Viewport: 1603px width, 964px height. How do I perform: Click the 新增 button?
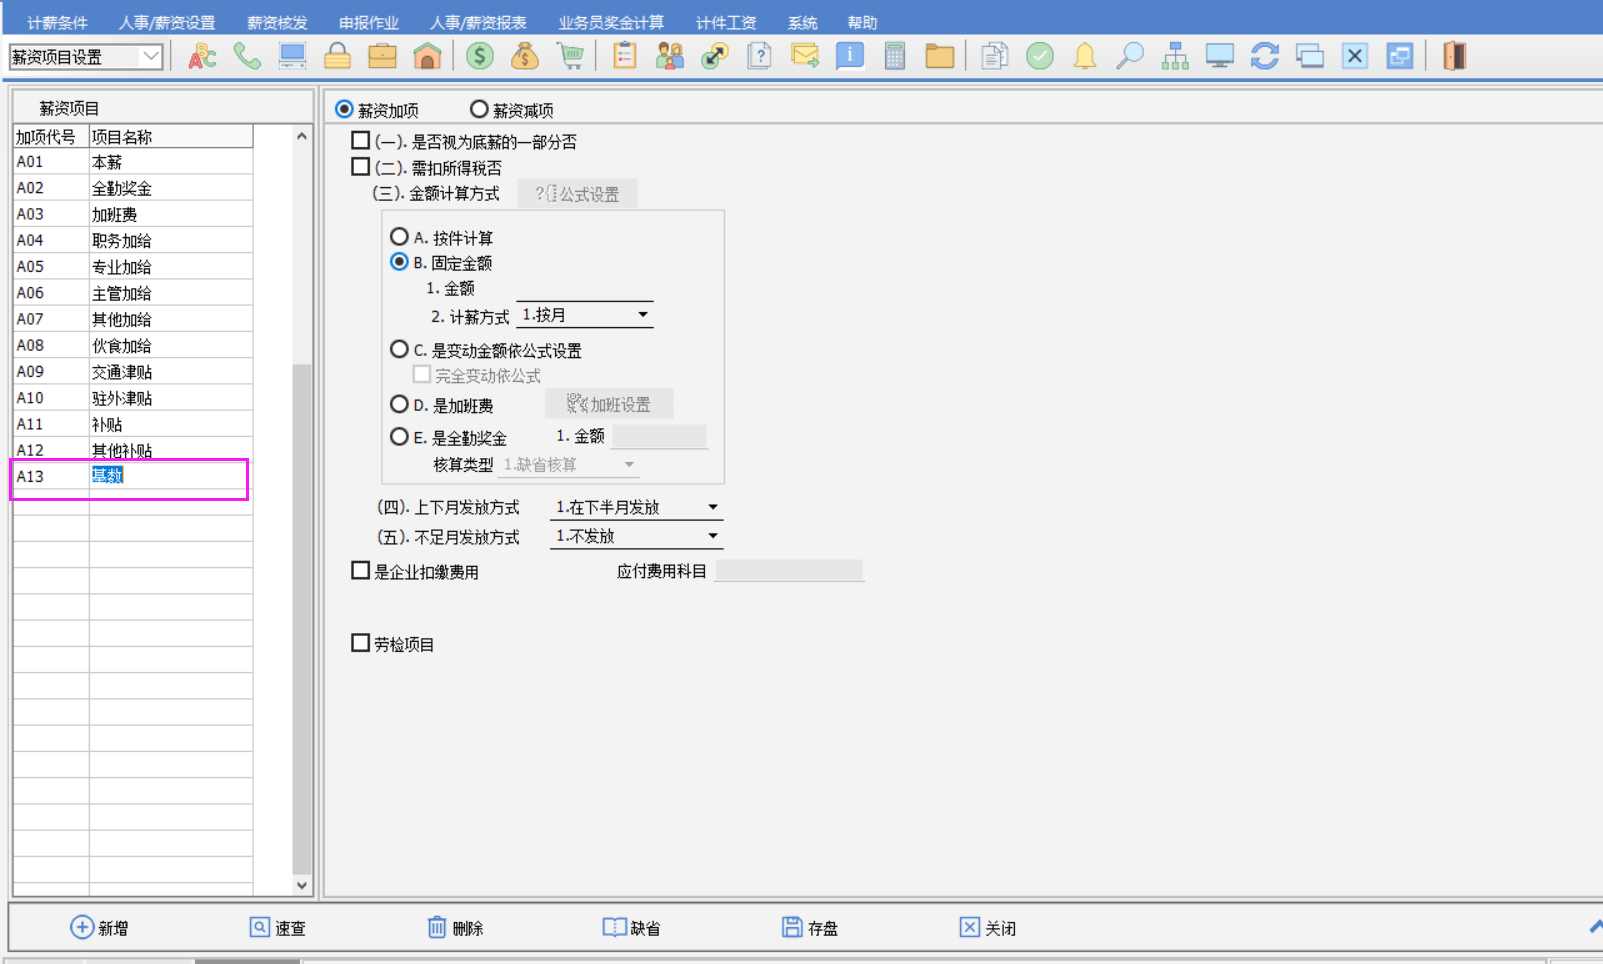(x=99, y=928)
